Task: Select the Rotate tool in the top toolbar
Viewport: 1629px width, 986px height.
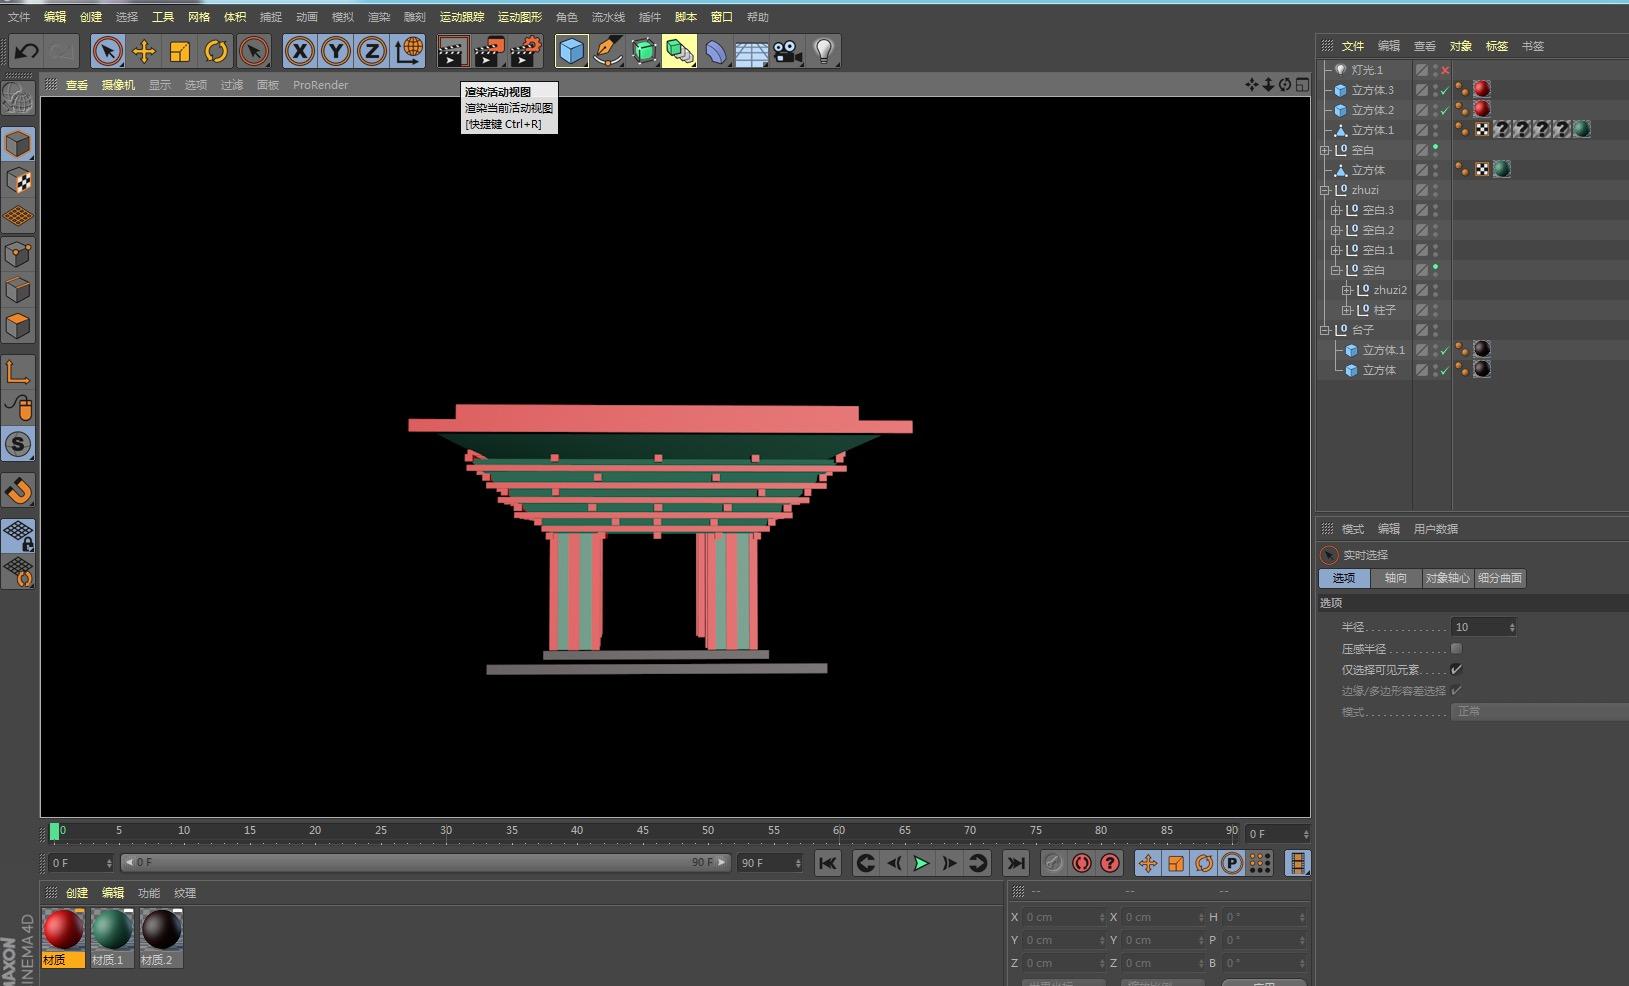Action: 216,51
